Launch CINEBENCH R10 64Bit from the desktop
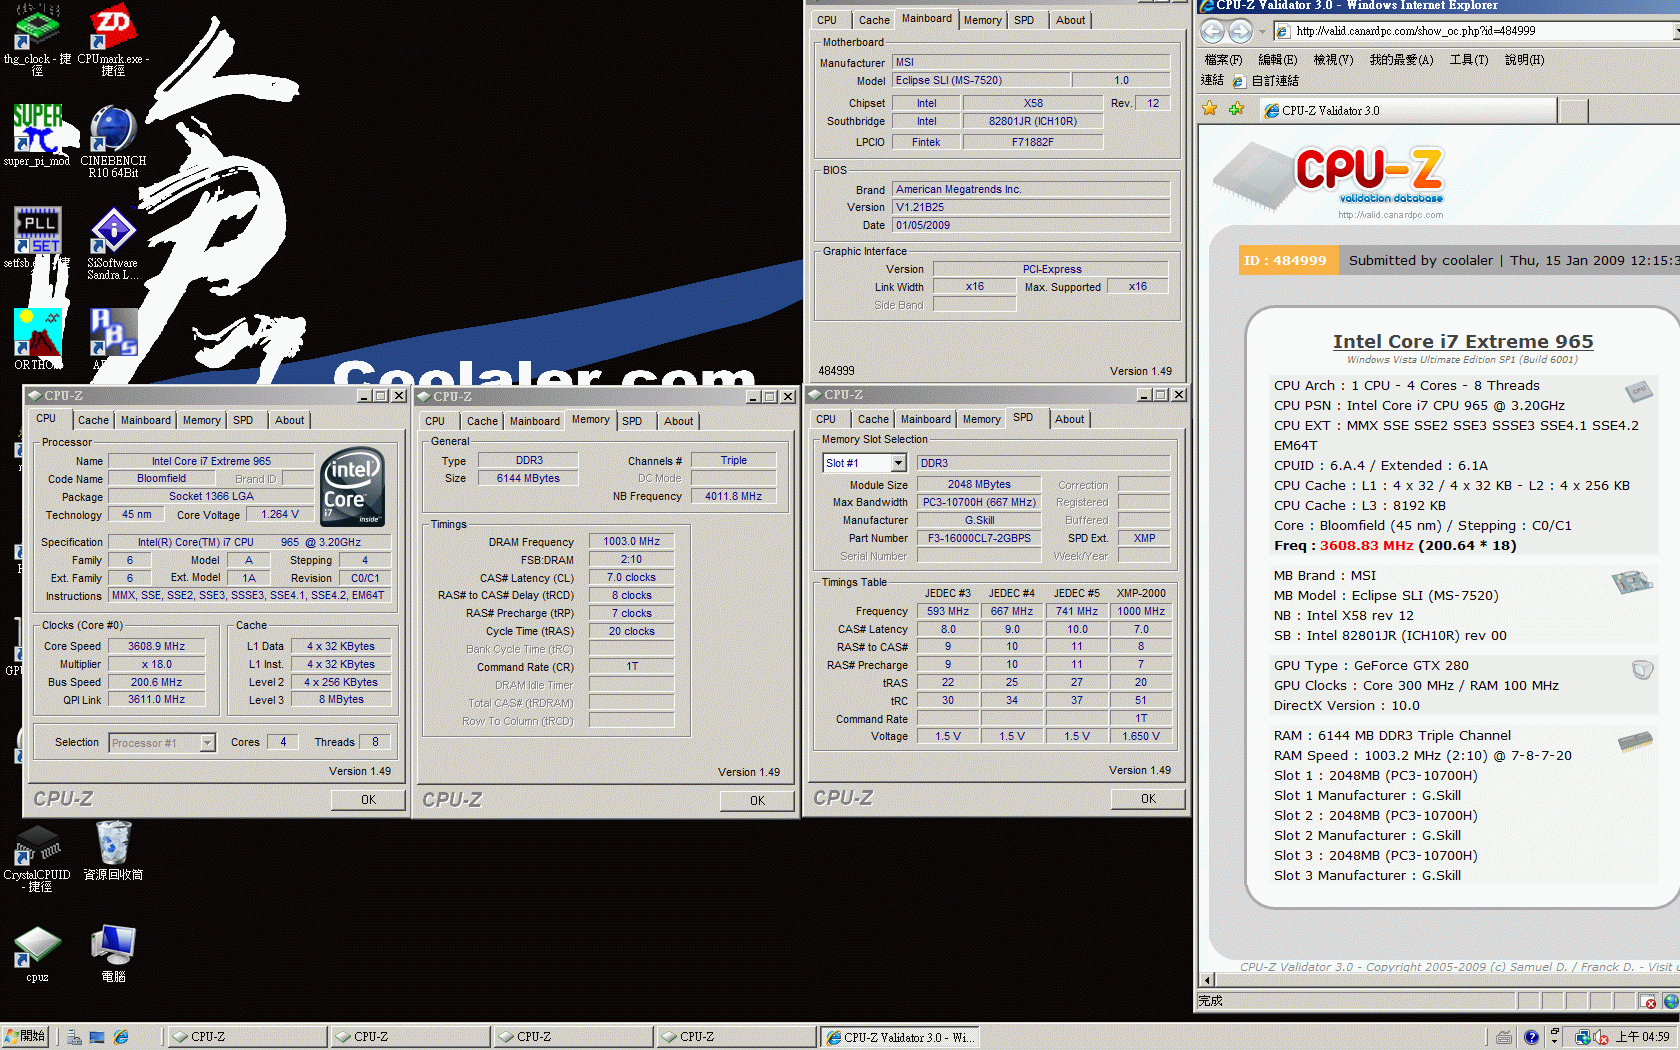Image resolution: width=1680 pixels, height=1050 pixels. [113, 142]
